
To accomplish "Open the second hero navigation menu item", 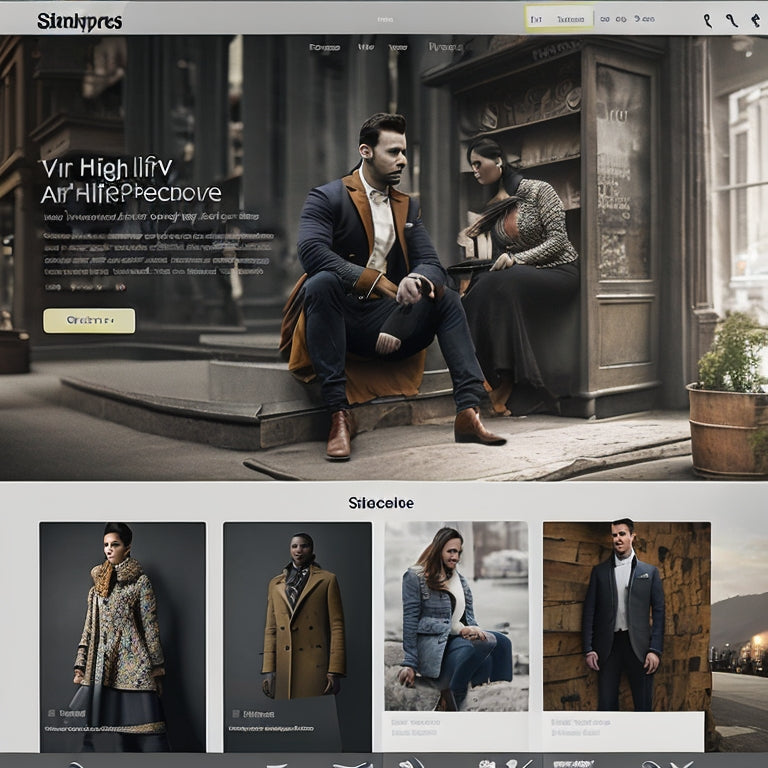I will coord(366,47).
